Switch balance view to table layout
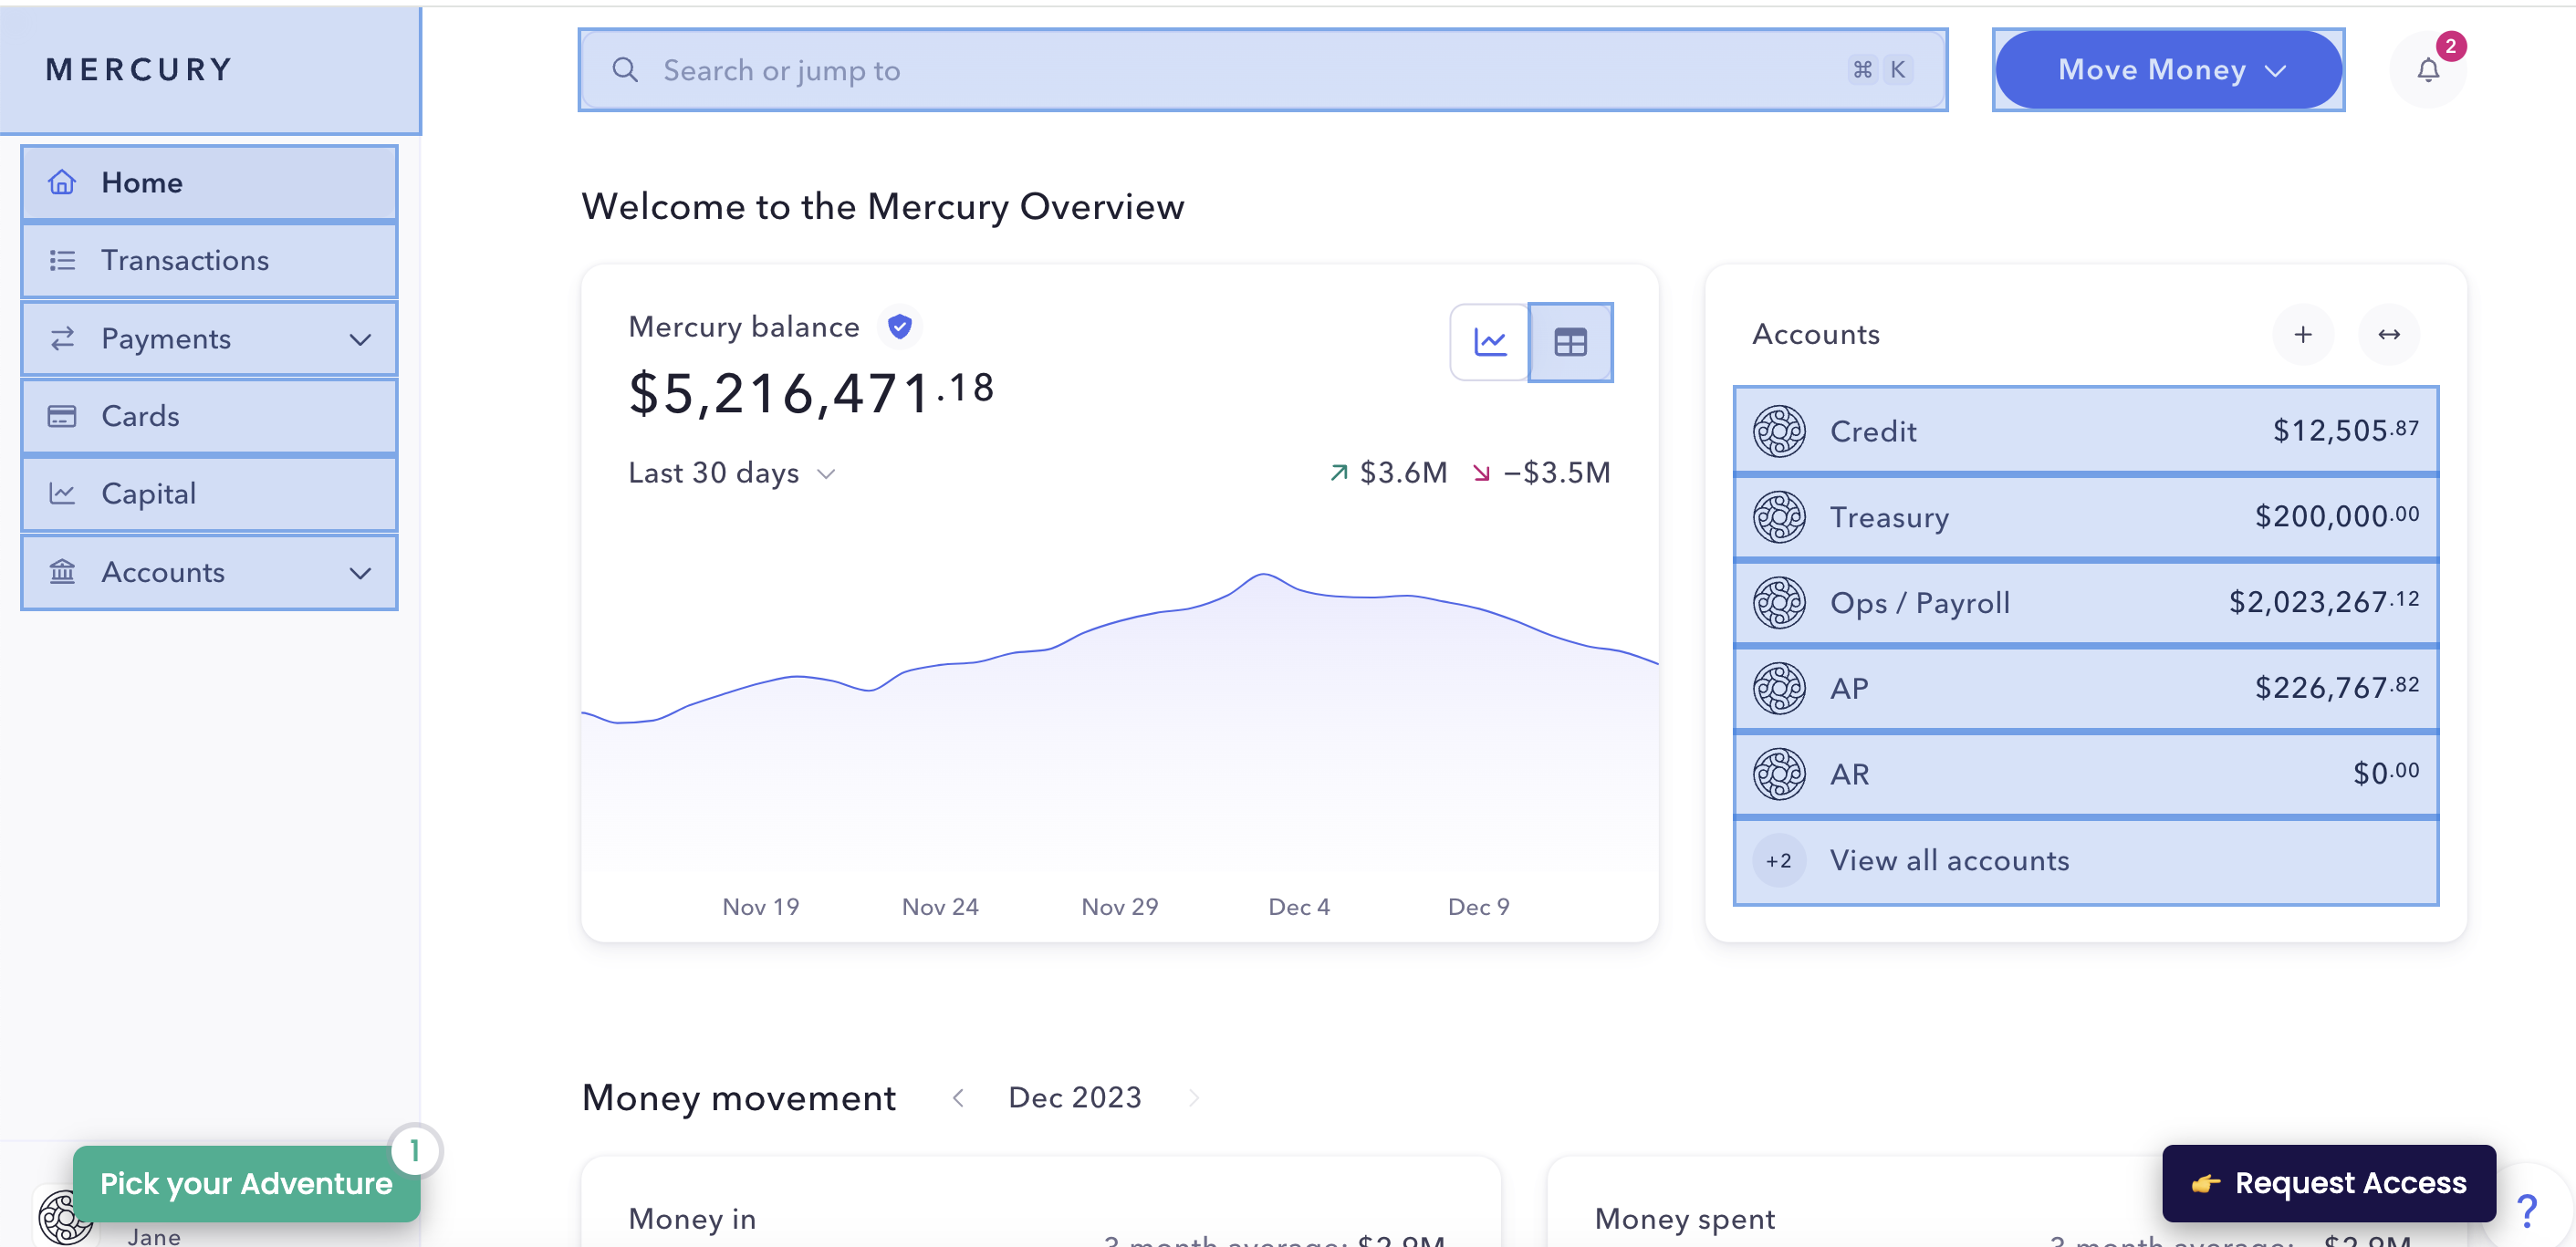 [1570, 342]
